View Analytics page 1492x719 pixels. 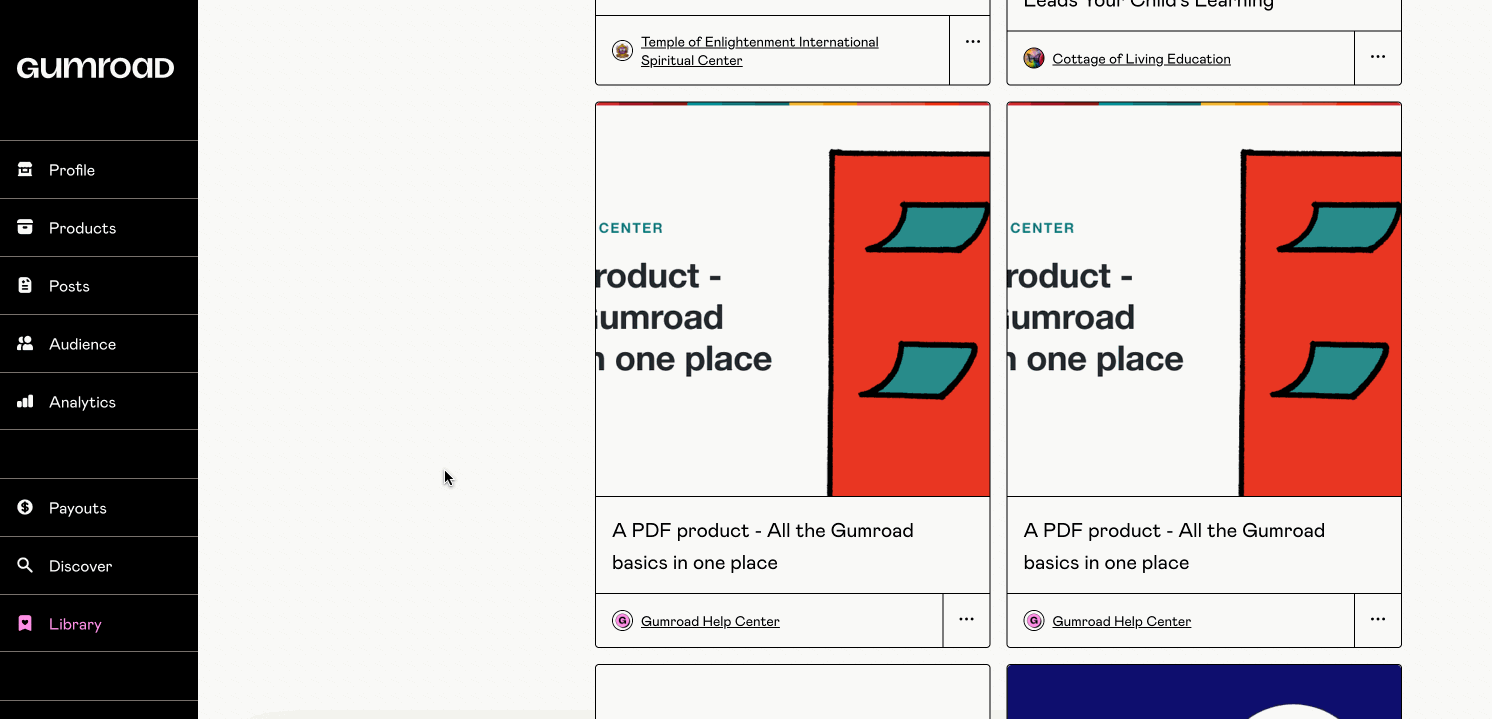pos(99,401)
